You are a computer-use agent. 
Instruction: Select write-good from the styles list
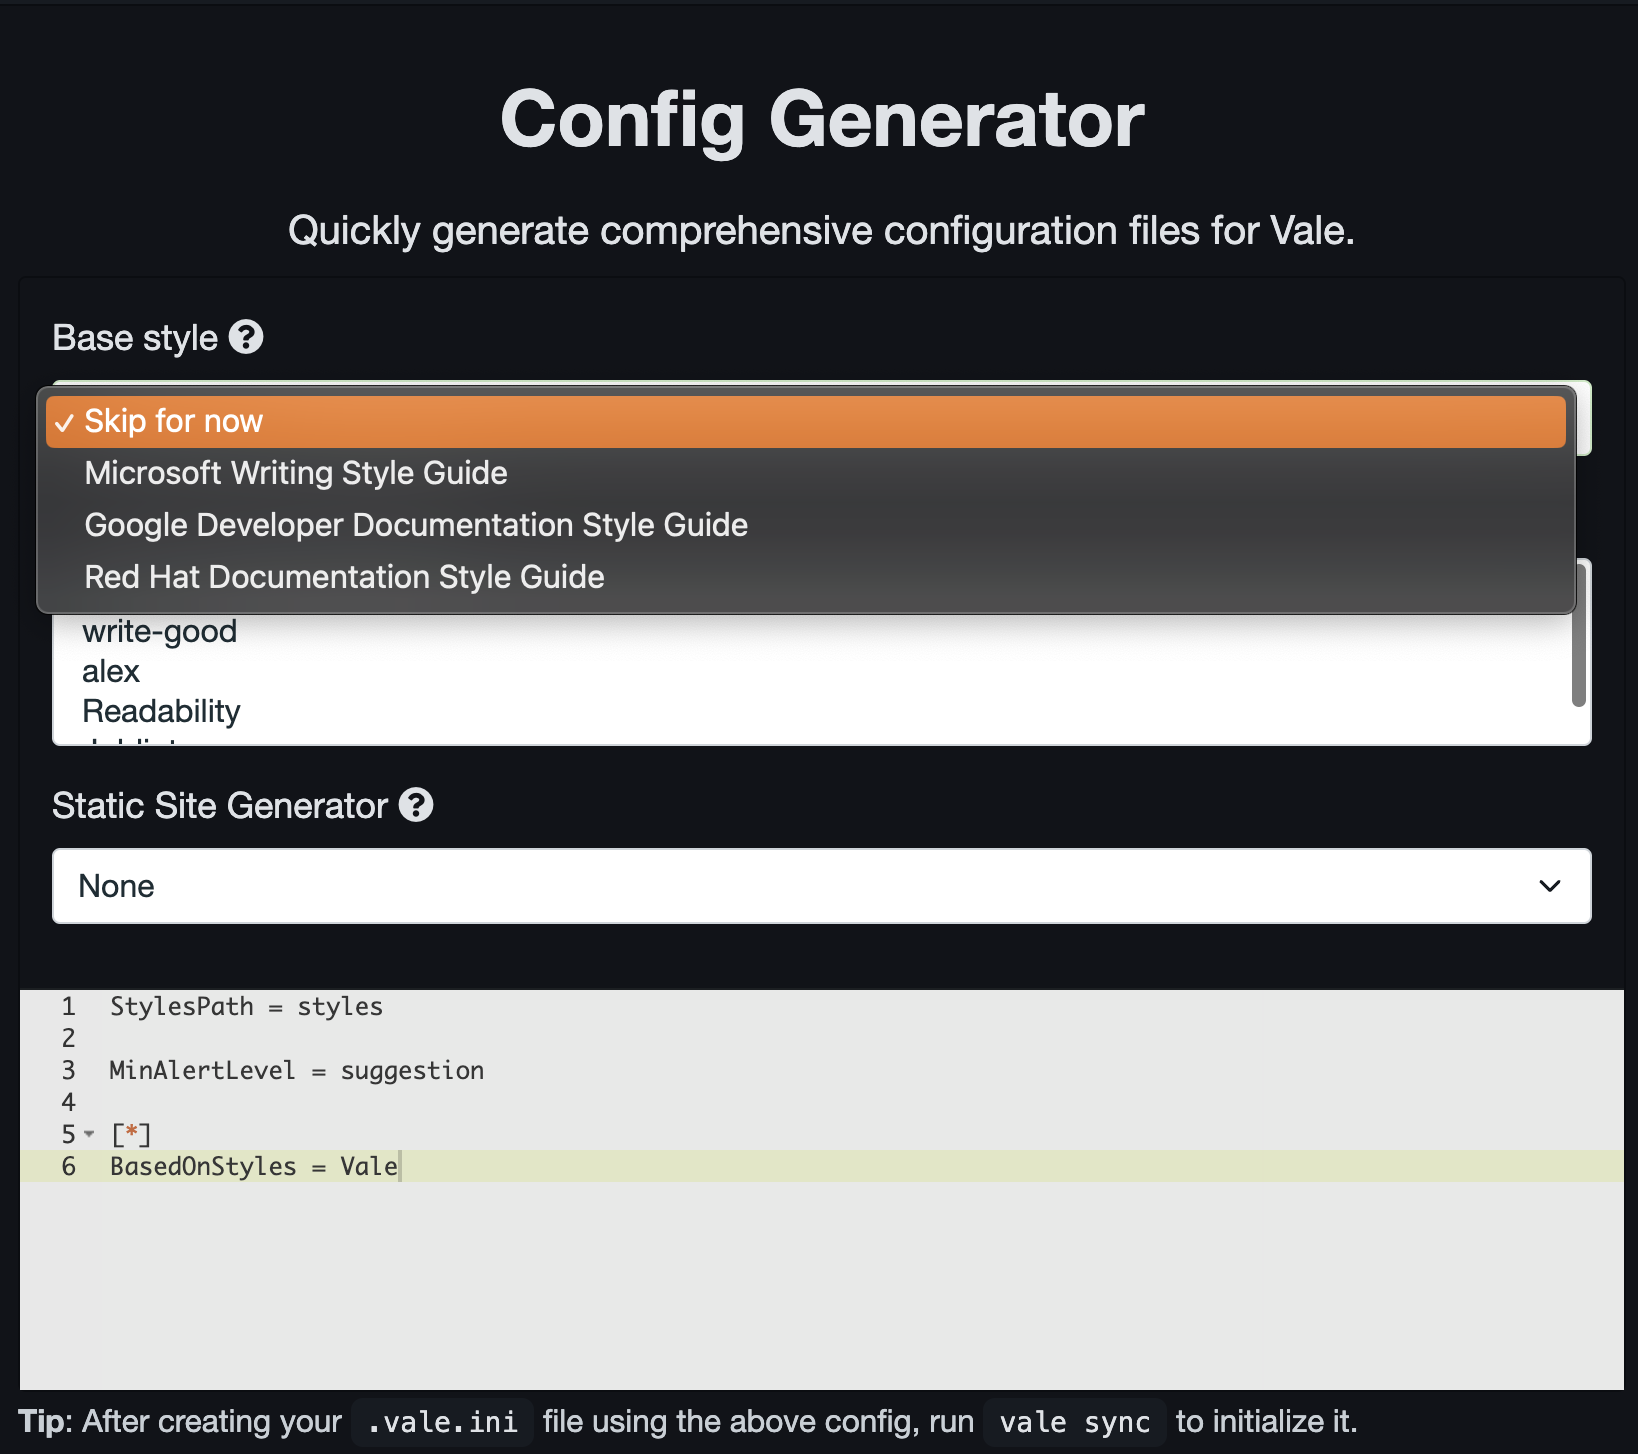[159, 630]
